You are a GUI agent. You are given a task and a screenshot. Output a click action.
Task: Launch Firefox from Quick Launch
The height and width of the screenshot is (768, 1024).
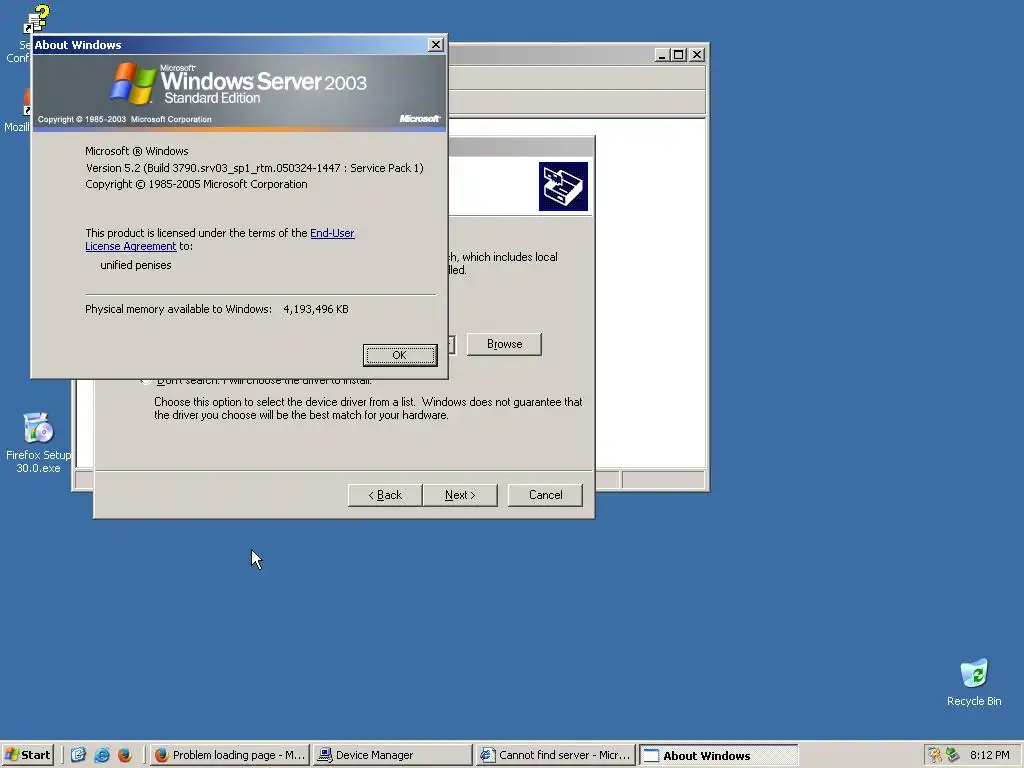pyautogui.click(x=125, y=755)
